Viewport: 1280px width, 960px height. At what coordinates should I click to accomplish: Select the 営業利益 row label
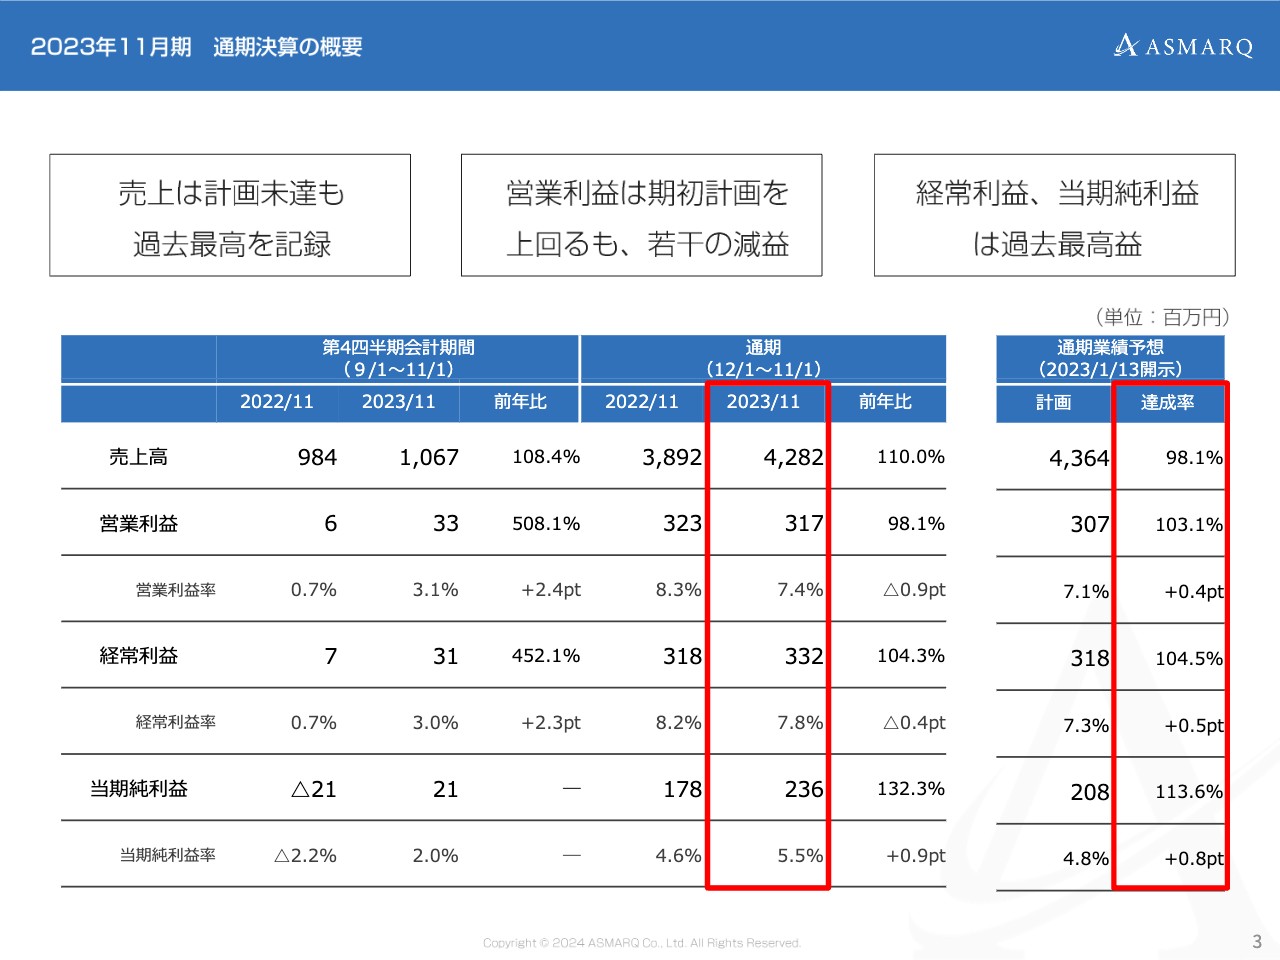coord(138,524)
